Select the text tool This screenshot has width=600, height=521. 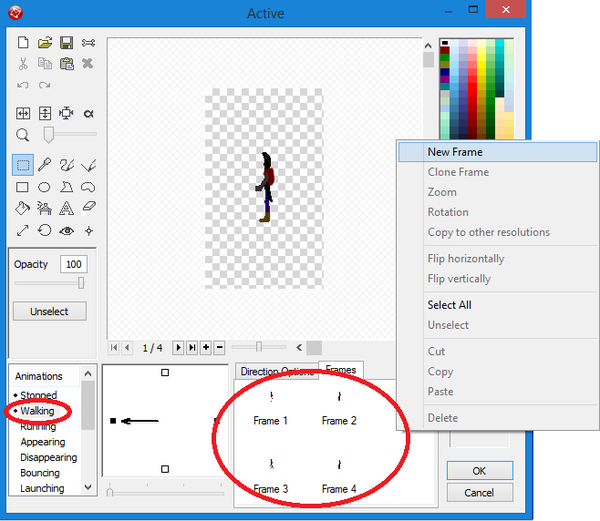point(66,209)
